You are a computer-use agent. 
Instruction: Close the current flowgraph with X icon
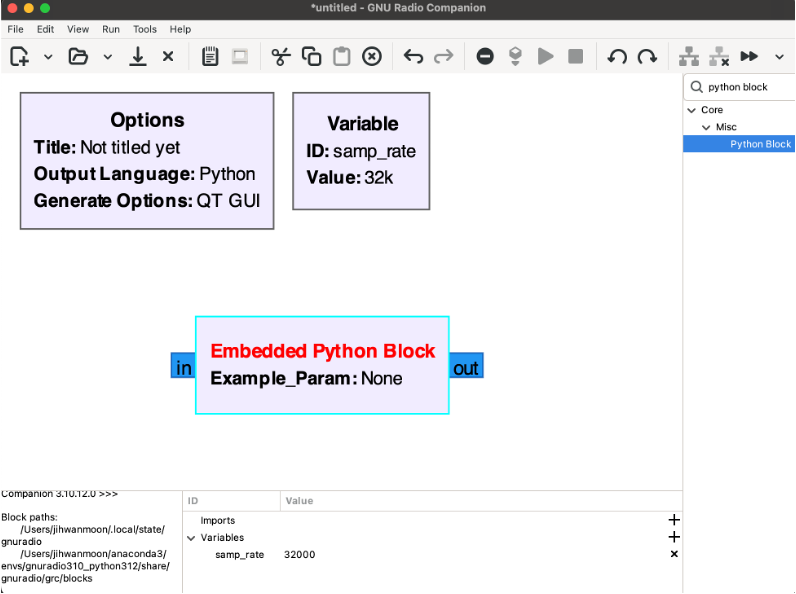click(168, 56)
